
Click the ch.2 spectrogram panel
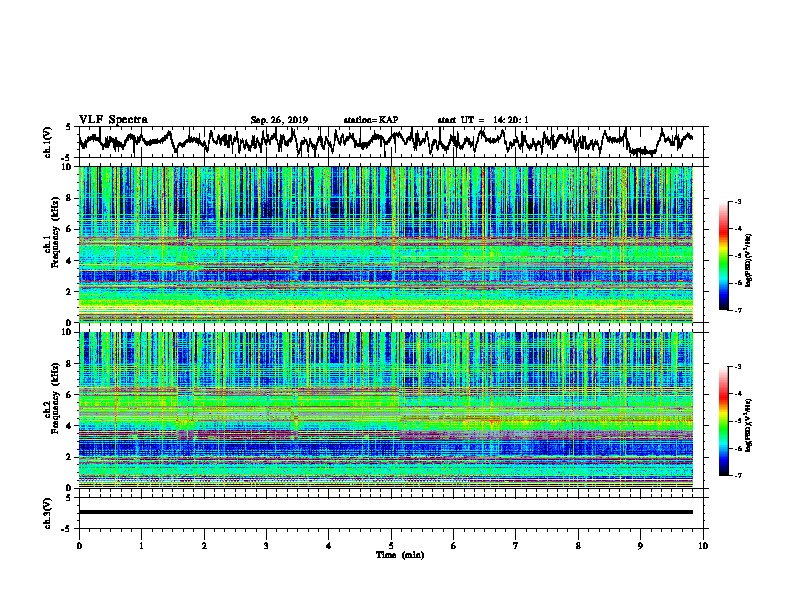[386, 410]
